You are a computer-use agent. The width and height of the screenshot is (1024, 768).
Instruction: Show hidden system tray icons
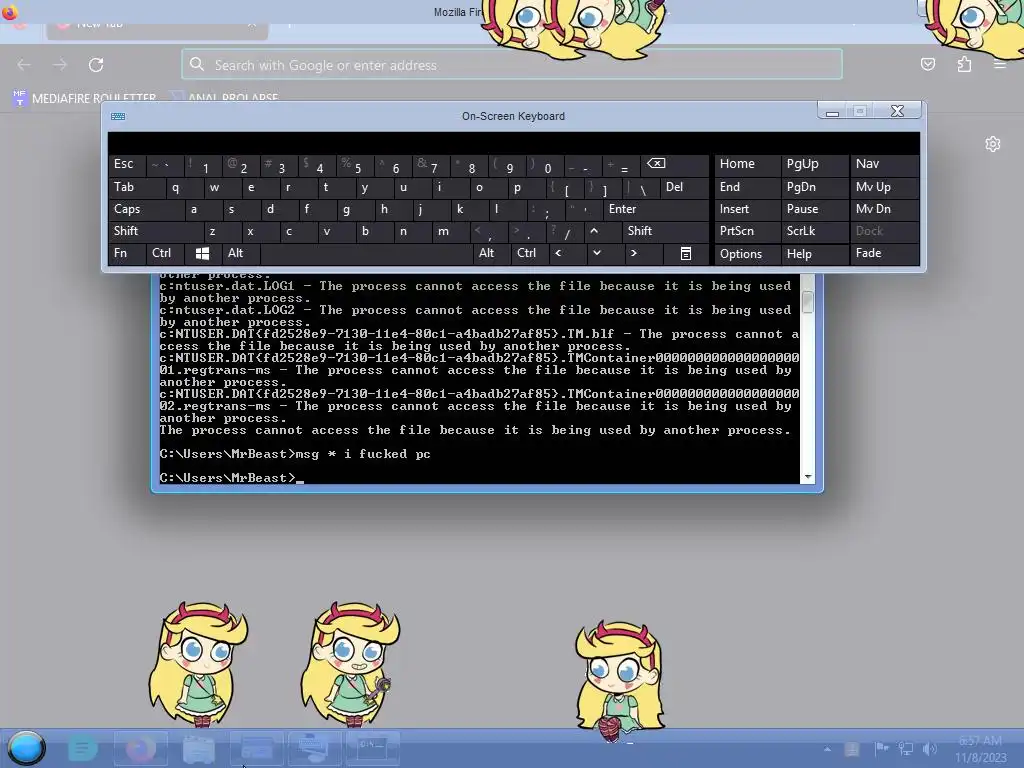827,749
